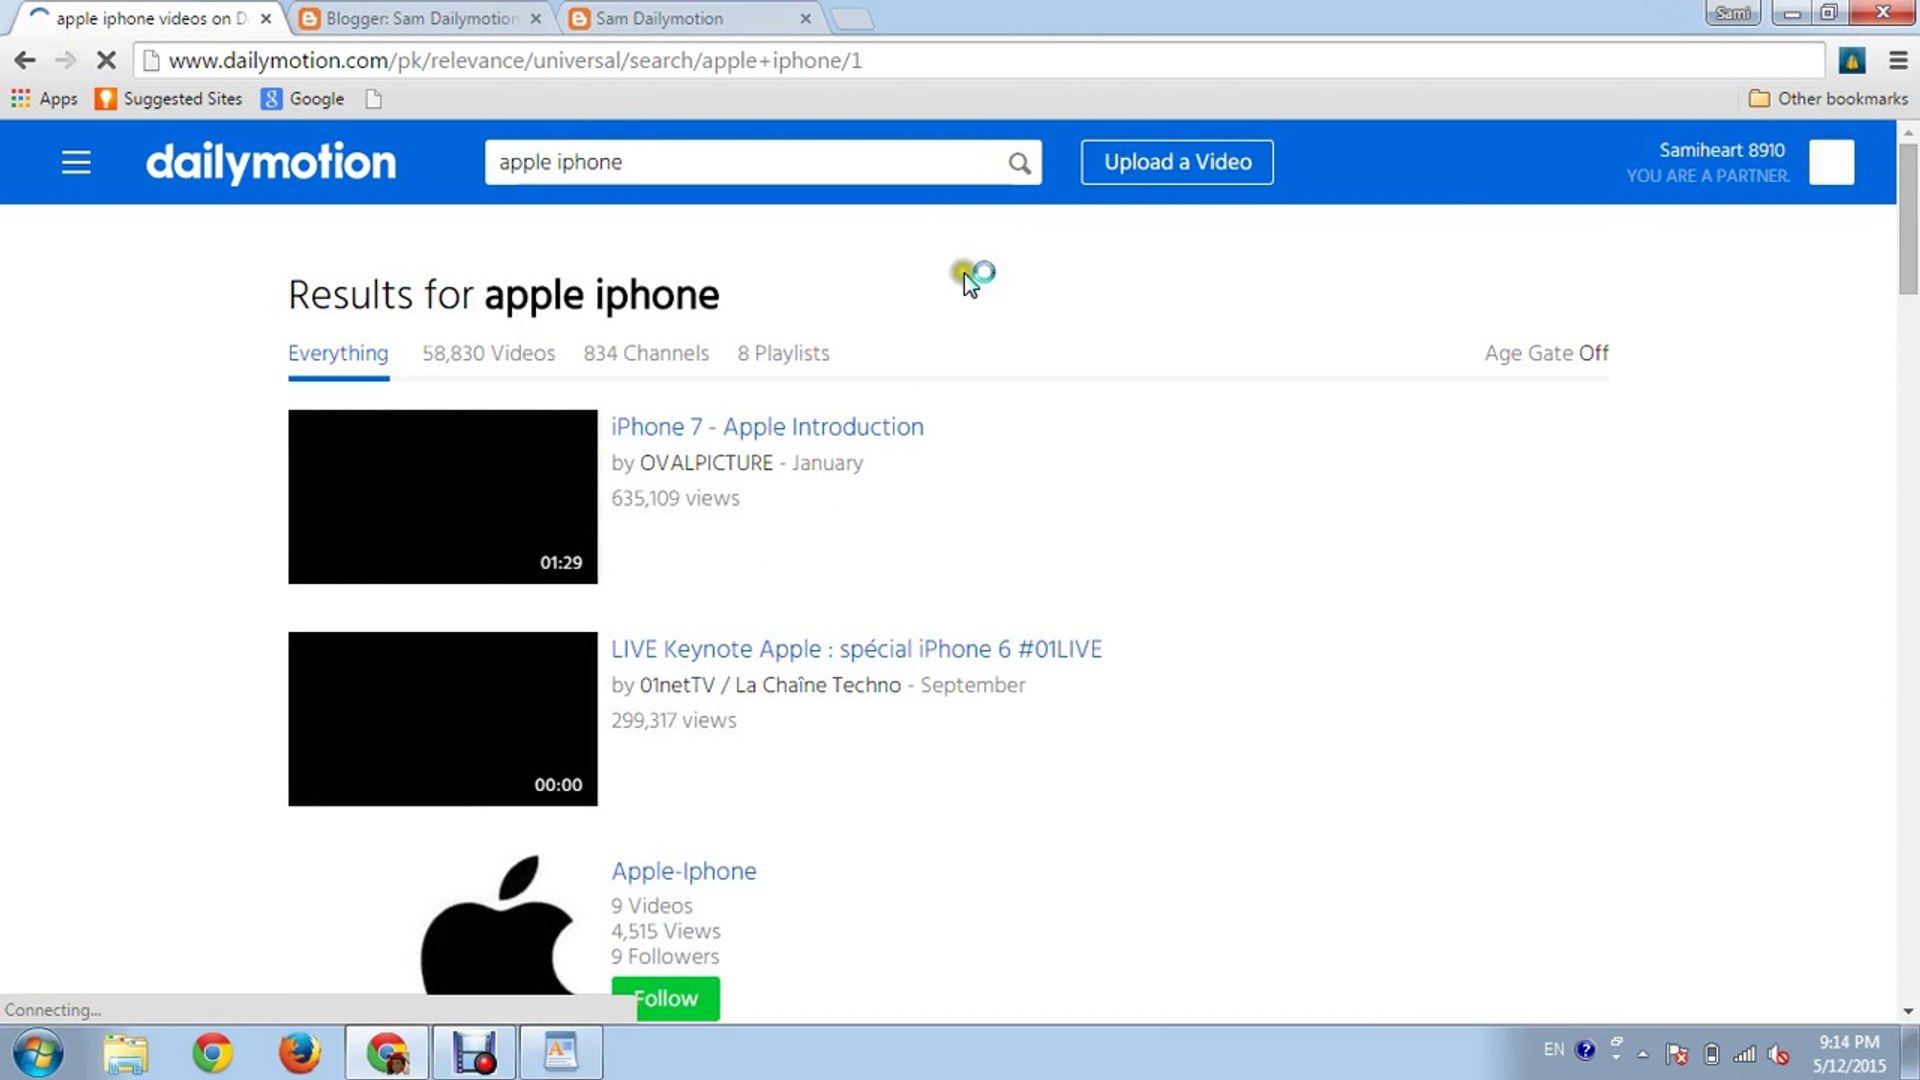The height and width of the screenshot is (1080, 1920).
Task: Open Apps bookmarks shortcut
Action: [44, 99]
